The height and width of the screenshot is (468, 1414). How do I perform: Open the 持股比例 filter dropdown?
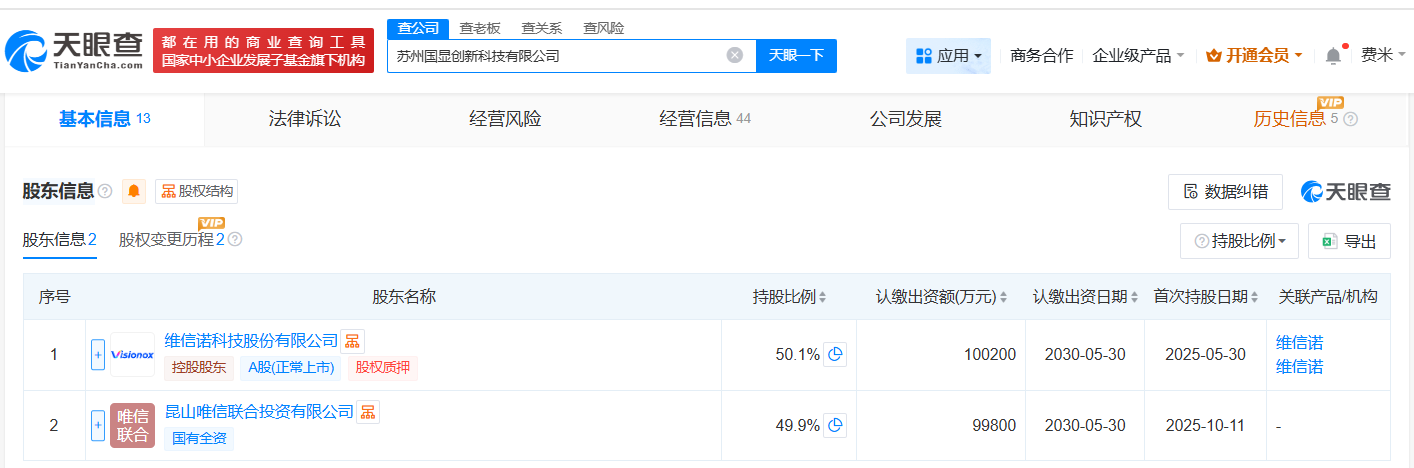1239,241
